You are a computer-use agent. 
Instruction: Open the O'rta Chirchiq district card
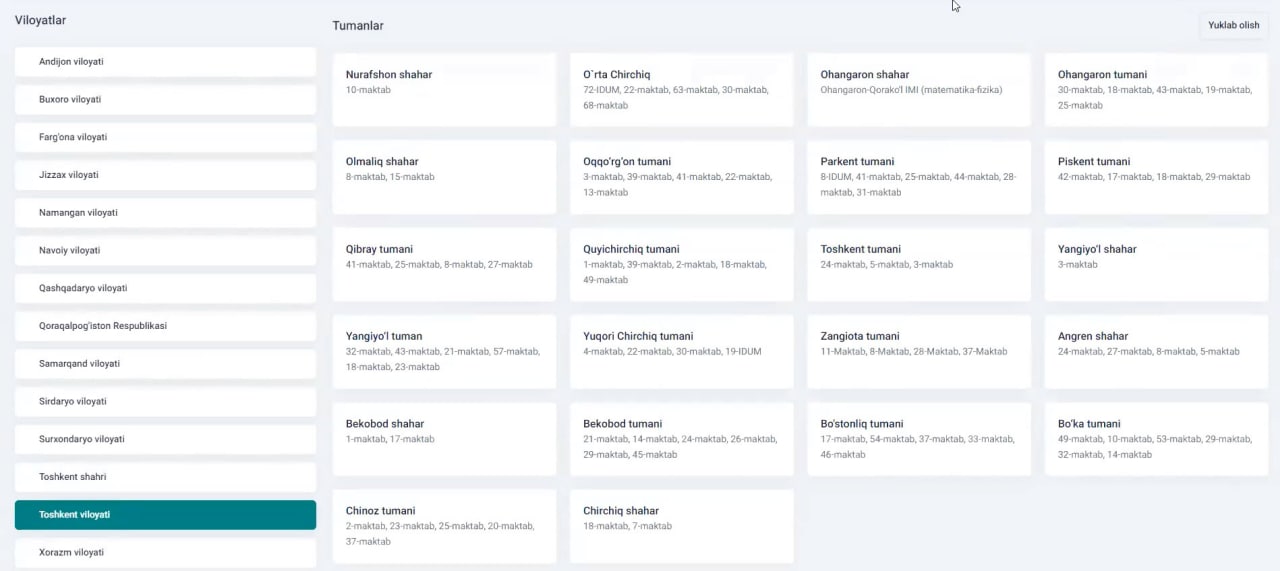(682, 90)
